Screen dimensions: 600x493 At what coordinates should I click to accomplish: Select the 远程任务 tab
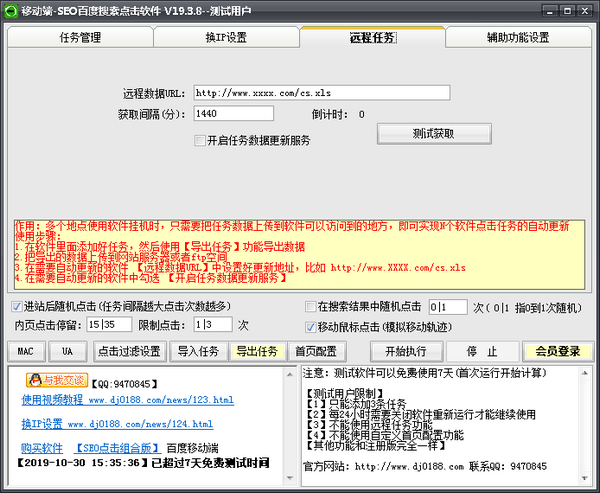[372, 38]
